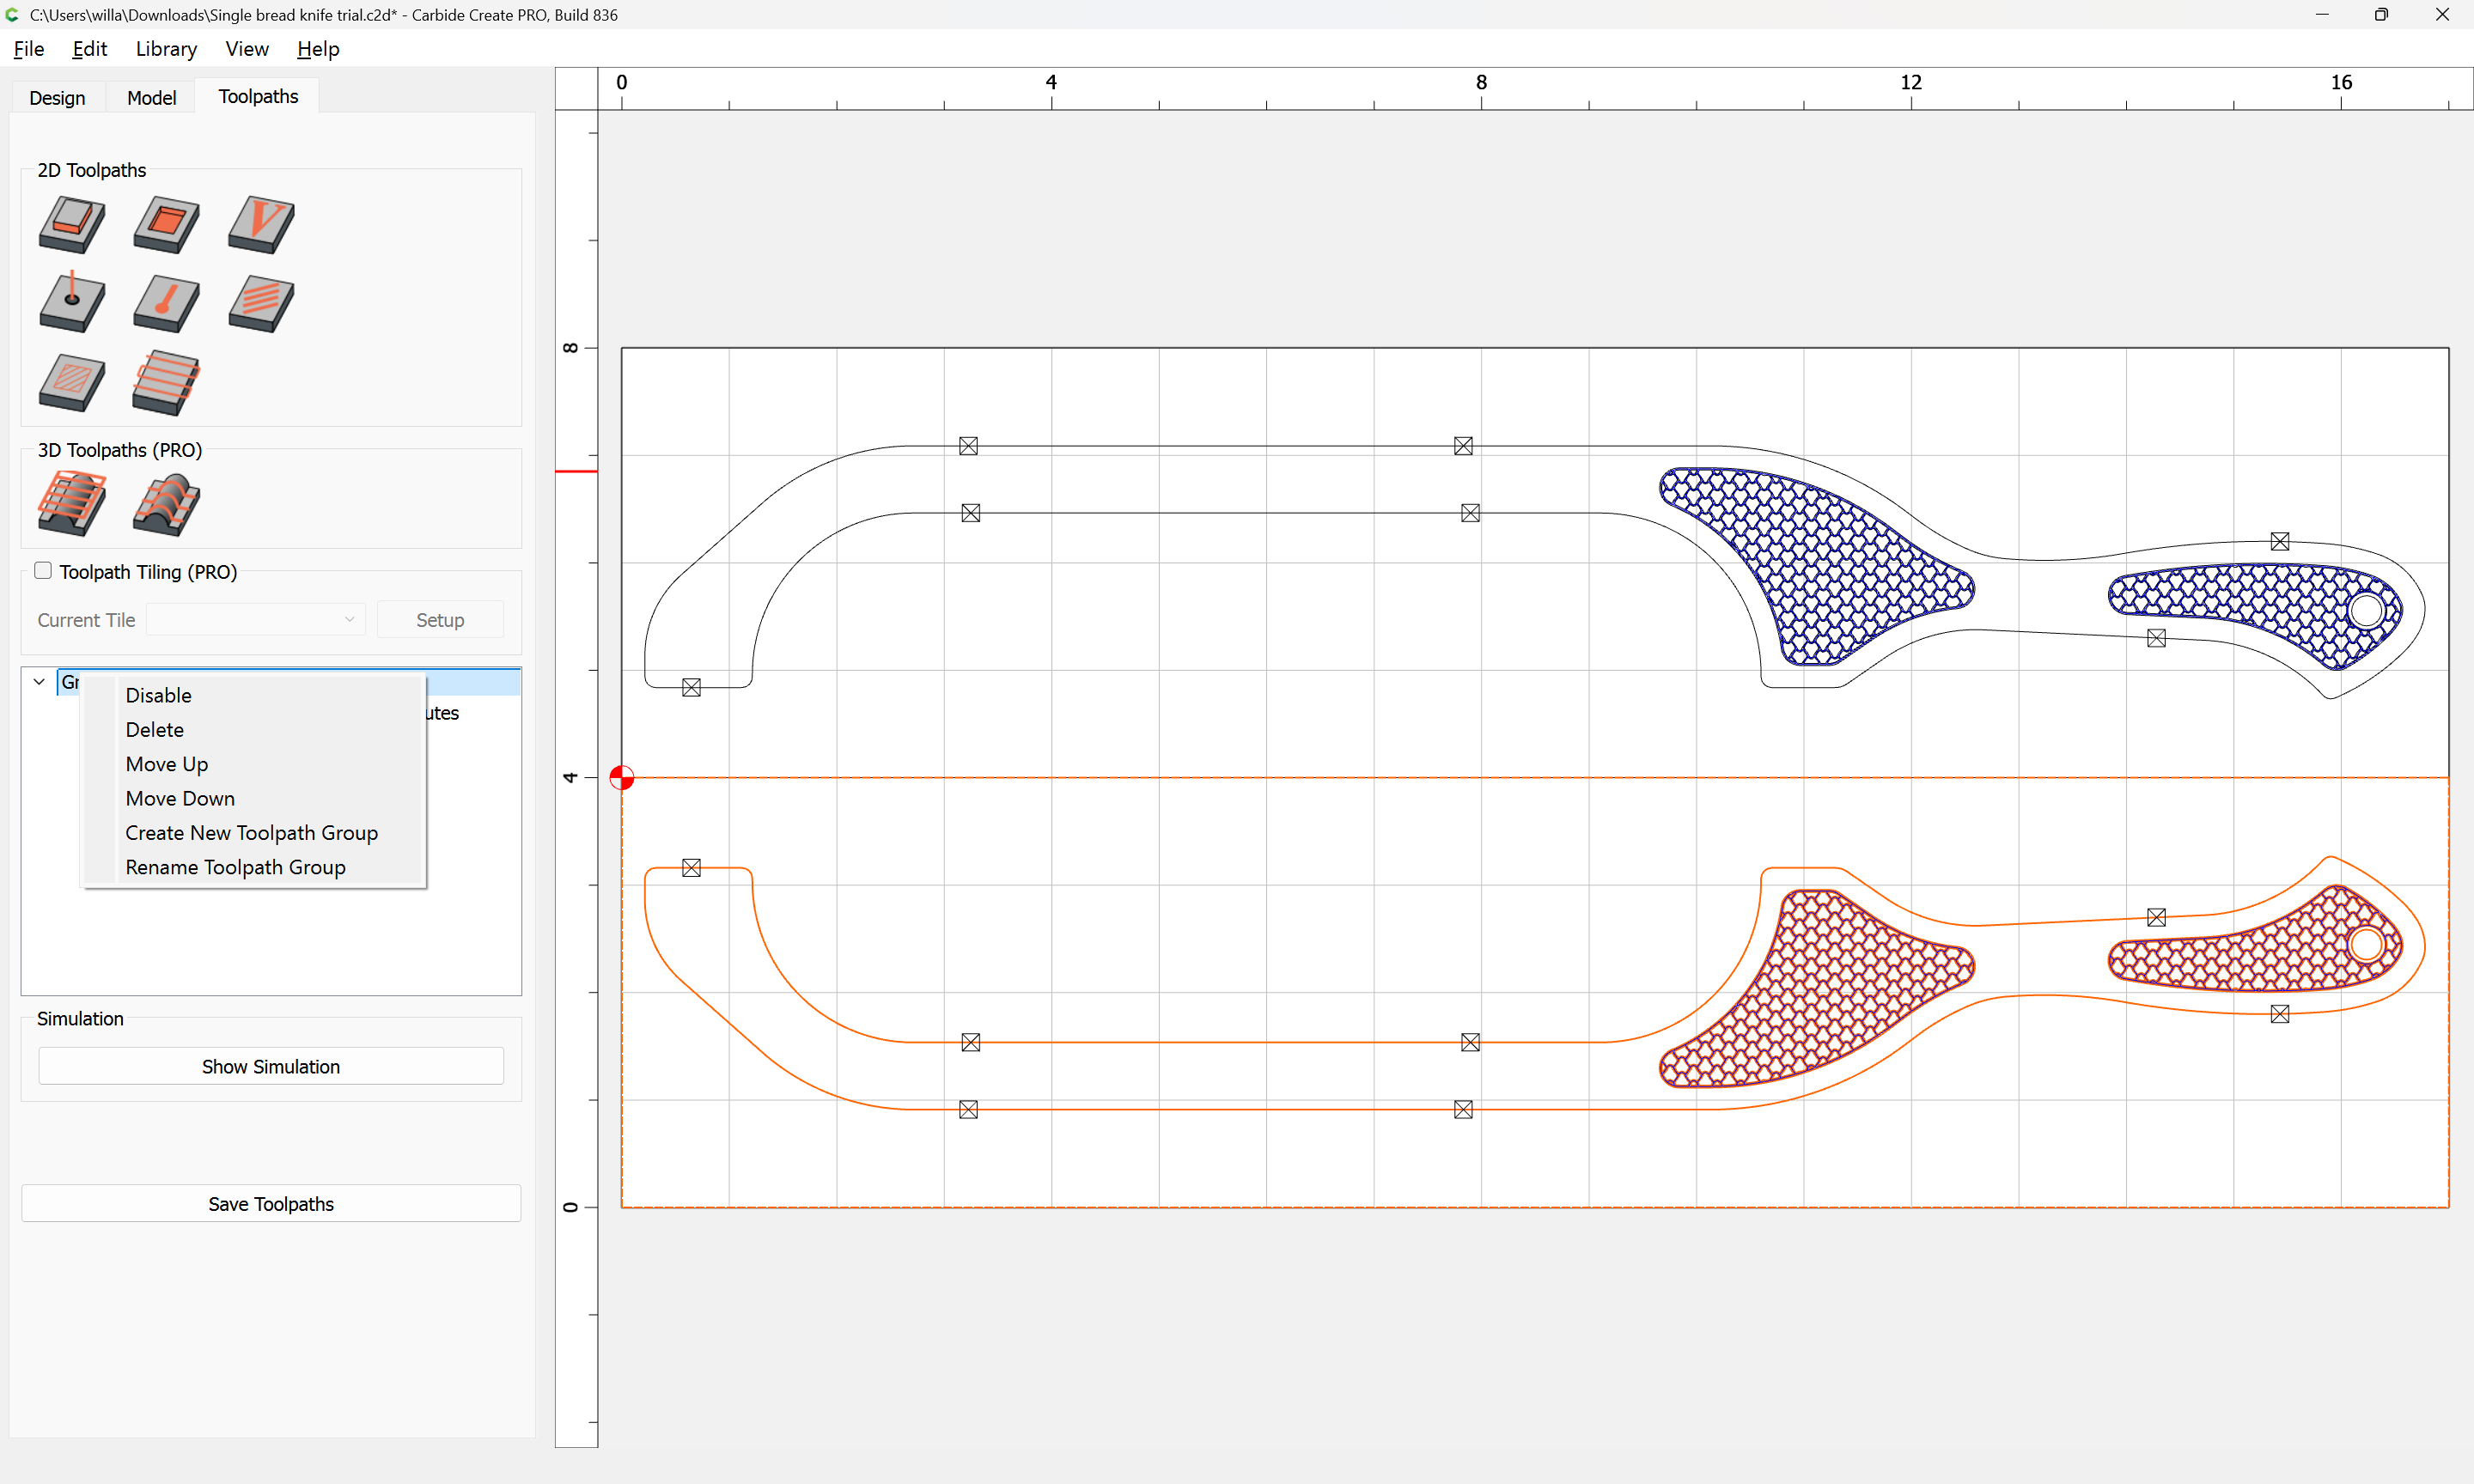Screen dimensions: 2474x1484
Task: Choose Disable from the context menu
Action: (158, 695)
